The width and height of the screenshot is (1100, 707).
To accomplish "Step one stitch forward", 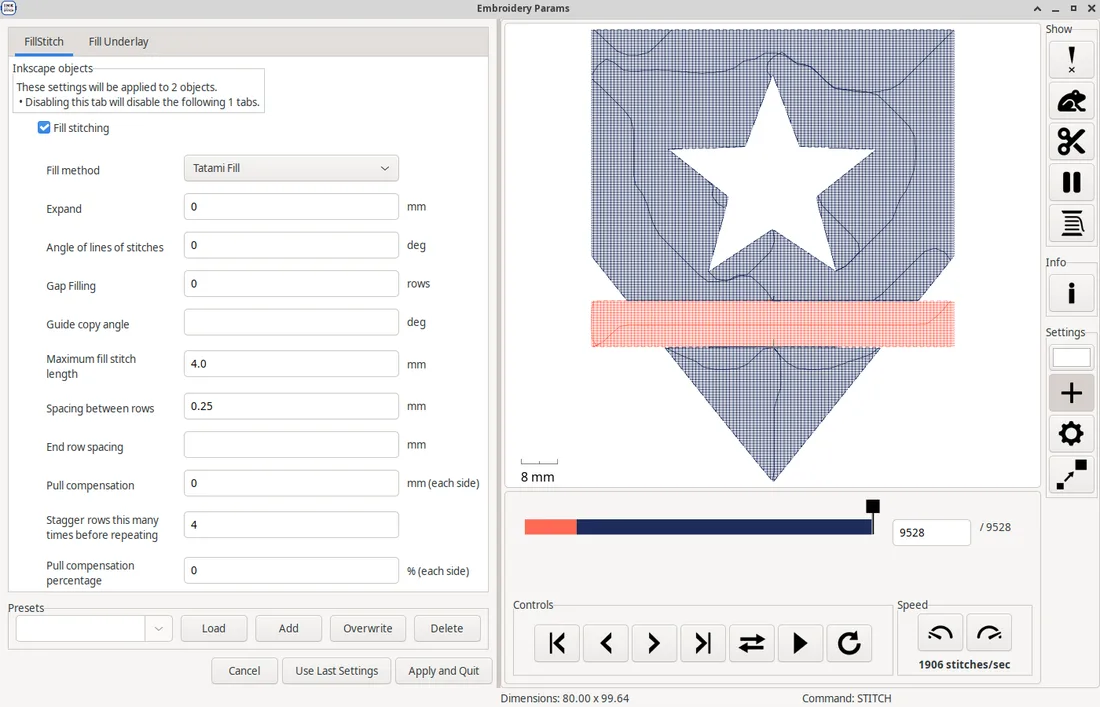I will point(654,643).
